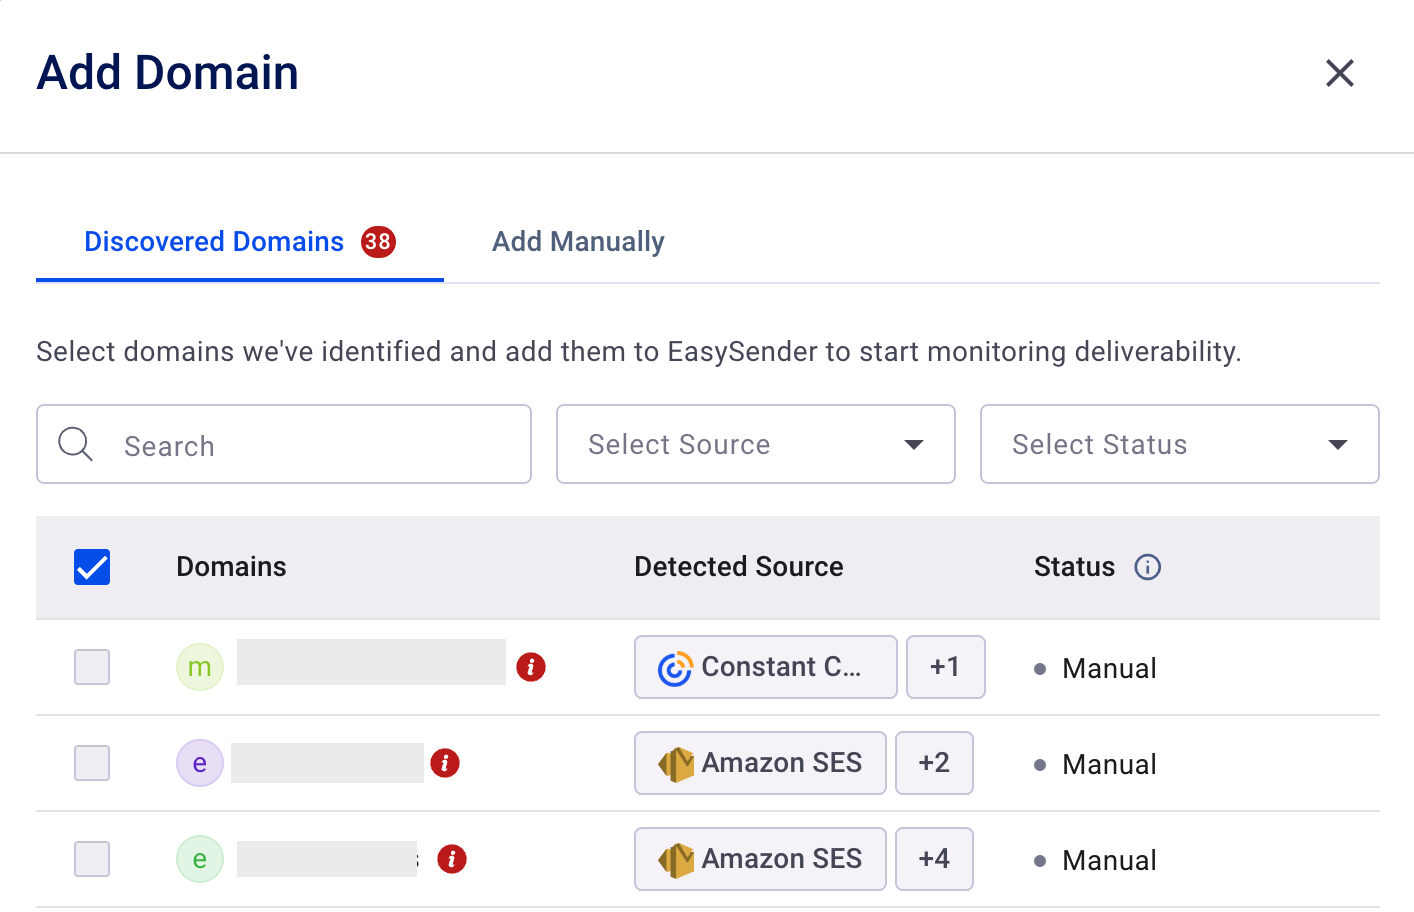The image size is (1414, 912).
Task: Click the Status column info icon
Action: pyautogui.click(x=1147, y=567)
